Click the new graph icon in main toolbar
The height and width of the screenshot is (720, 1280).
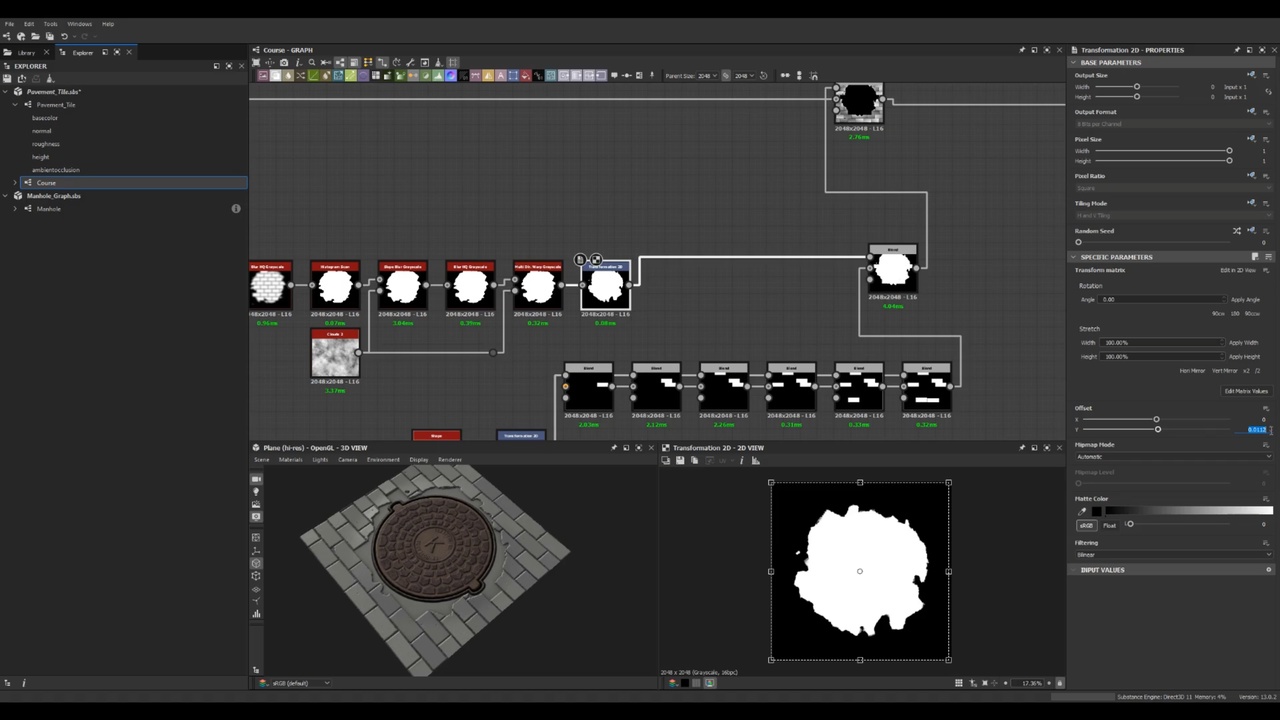pos(7,36)
